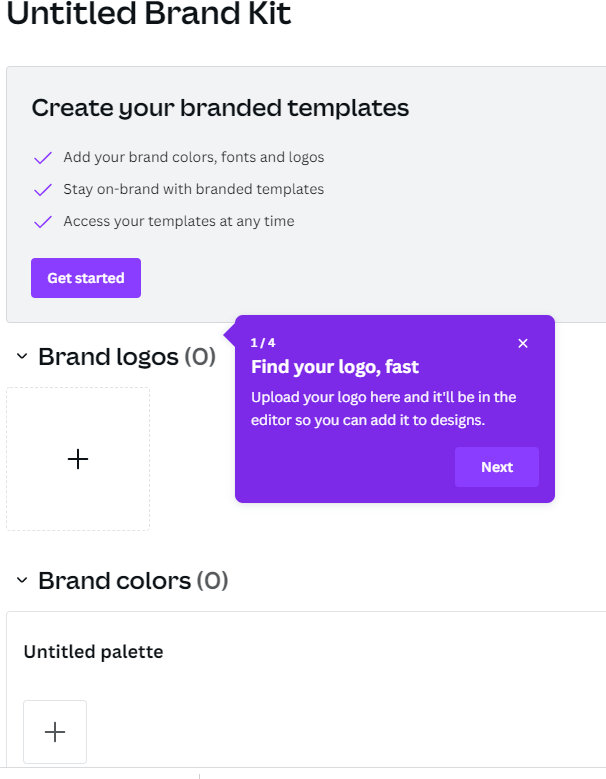The width and height of the screenshot is (606, 779).
Task: Click checkmark beside Add your brand colors
Action: (x=43, y=157)
